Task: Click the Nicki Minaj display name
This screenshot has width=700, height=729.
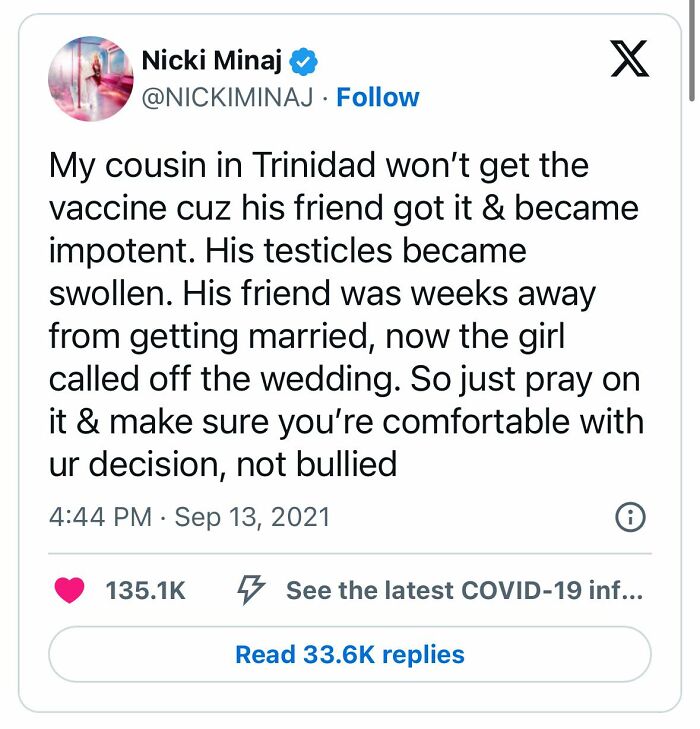Action: click(x=214, y=60)
